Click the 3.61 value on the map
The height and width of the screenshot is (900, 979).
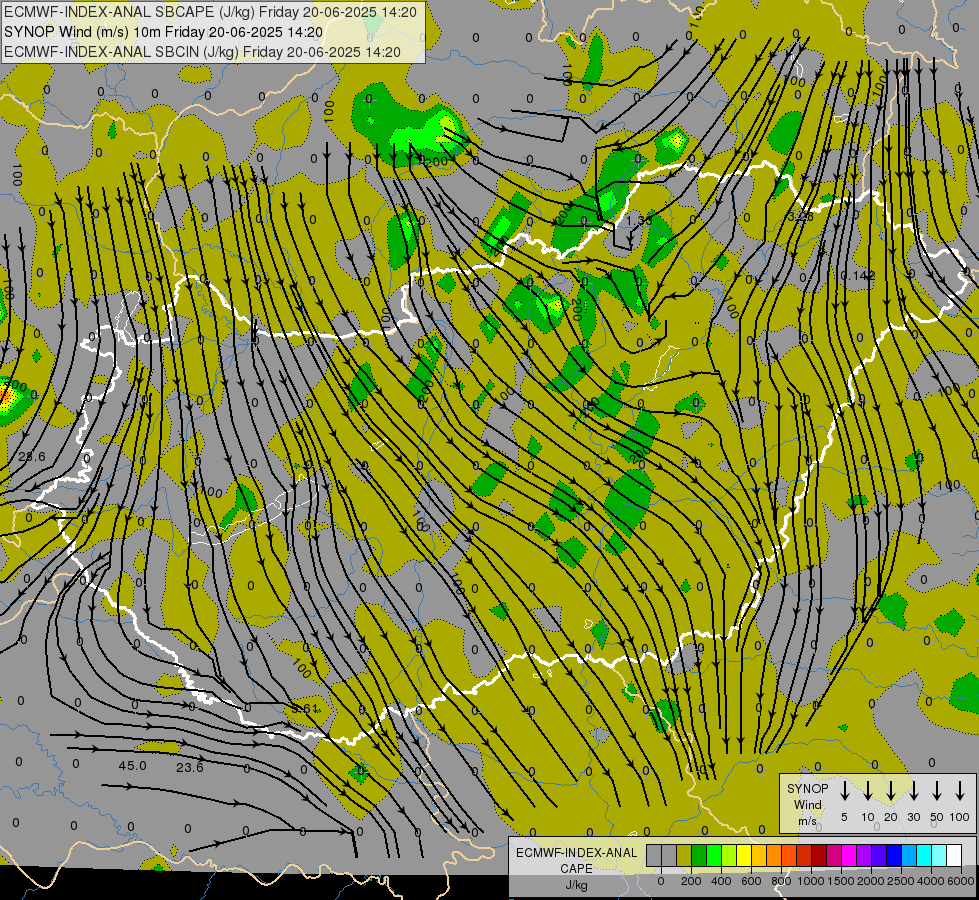coord(305,709)
